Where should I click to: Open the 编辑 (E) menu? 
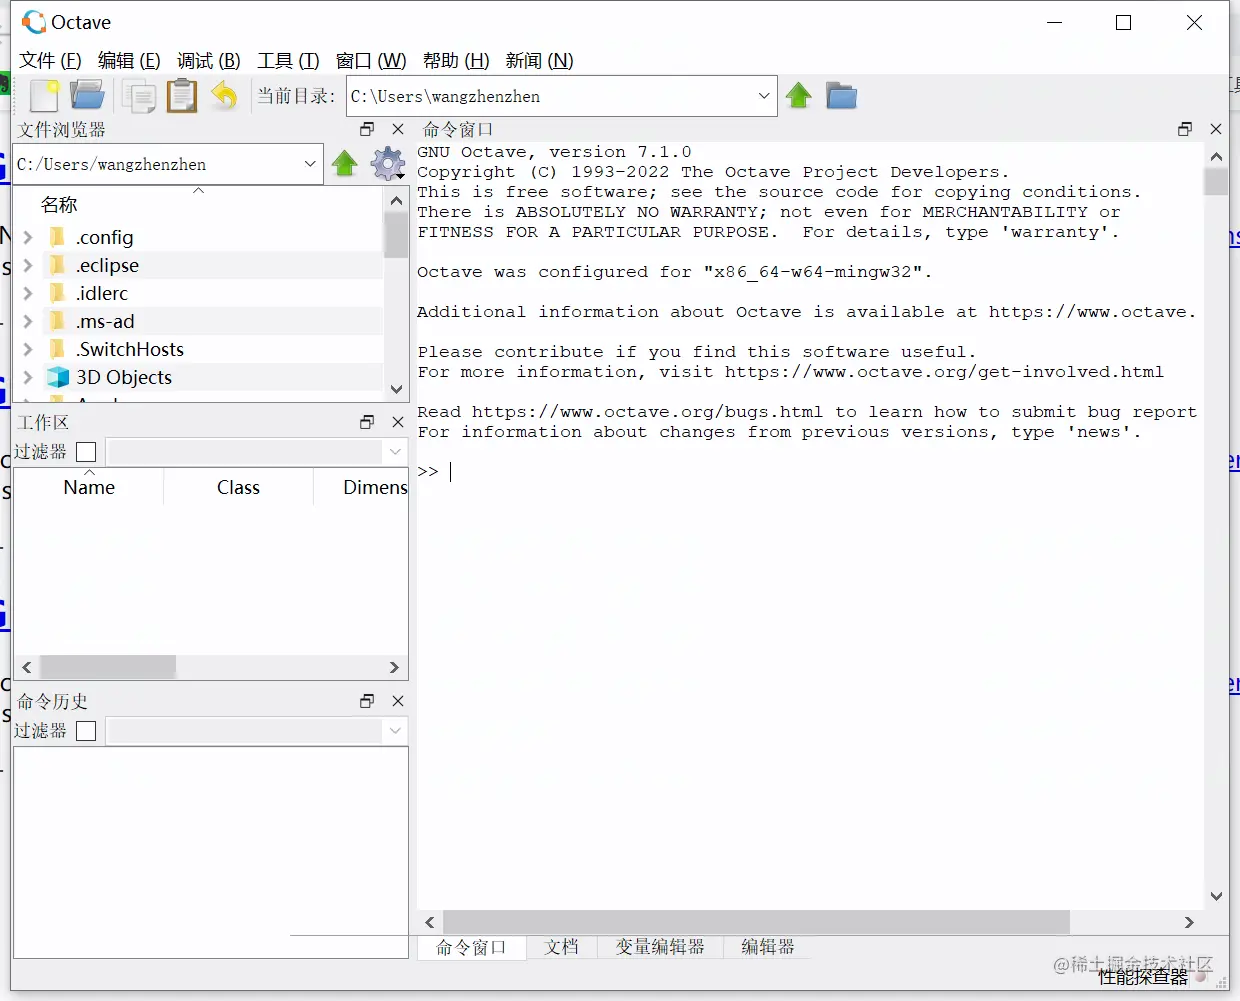coord(129,61)
